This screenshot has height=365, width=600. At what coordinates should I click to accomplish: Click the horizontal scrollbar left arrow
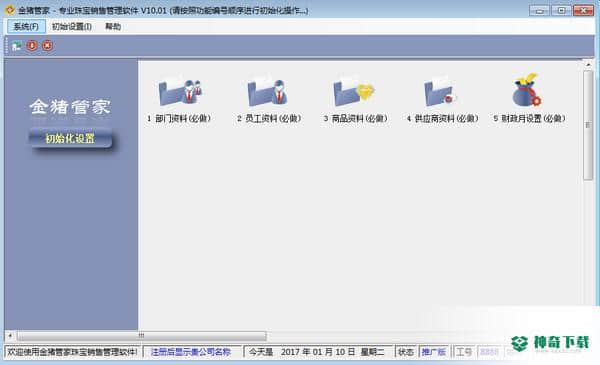pyautogui.click(x=10, y=336)
